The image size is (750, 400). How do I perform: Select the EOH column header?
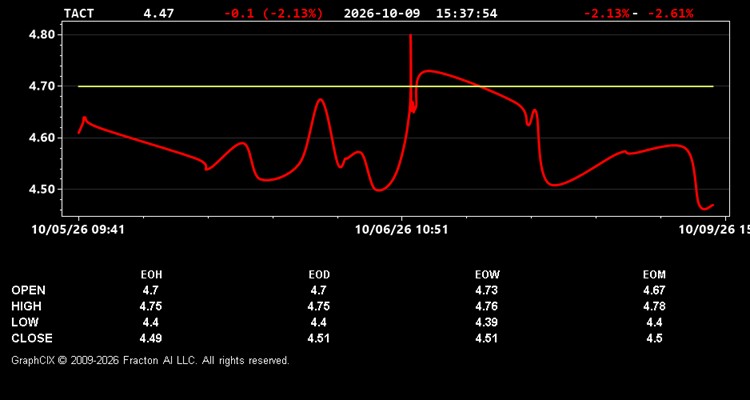click(x=151, y=275)
